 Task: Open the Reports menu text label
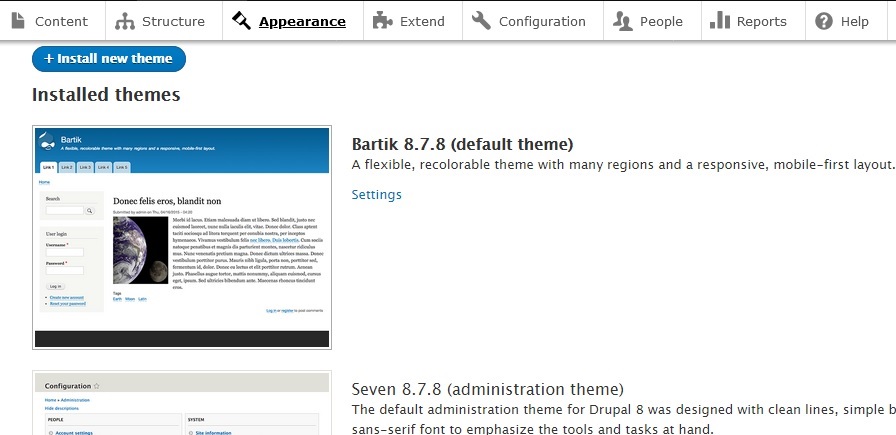point(761,21)
